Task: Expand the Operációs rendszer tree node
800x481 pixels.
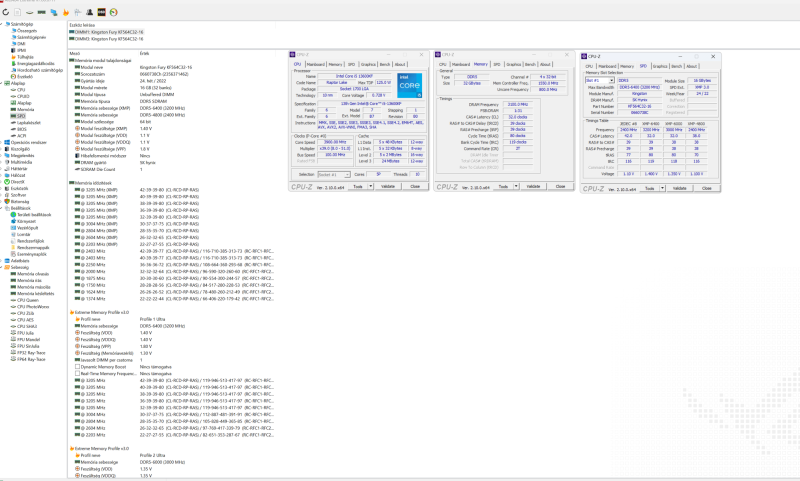Action: [x=2, y=142]
